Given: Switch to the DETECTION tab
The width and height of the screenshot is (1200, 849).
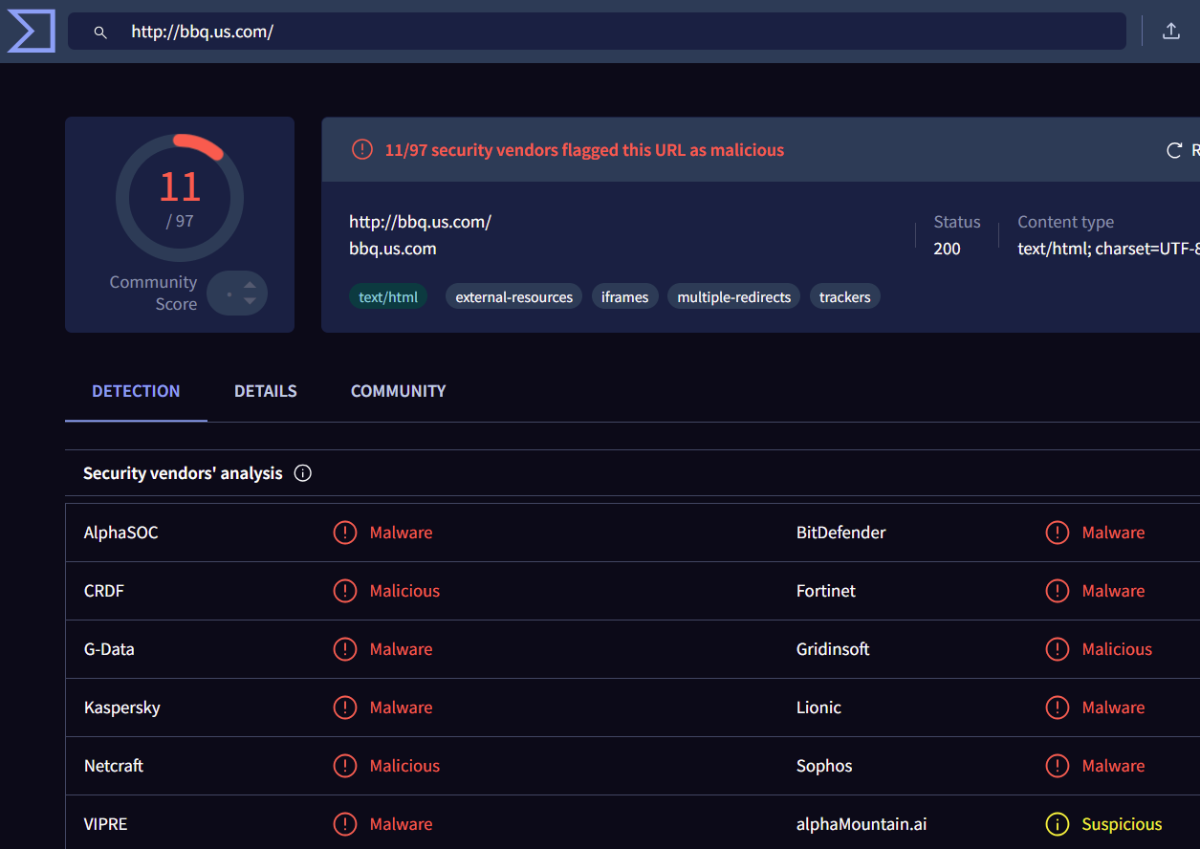Looking at the screenshot, I should tap(136, 391).
